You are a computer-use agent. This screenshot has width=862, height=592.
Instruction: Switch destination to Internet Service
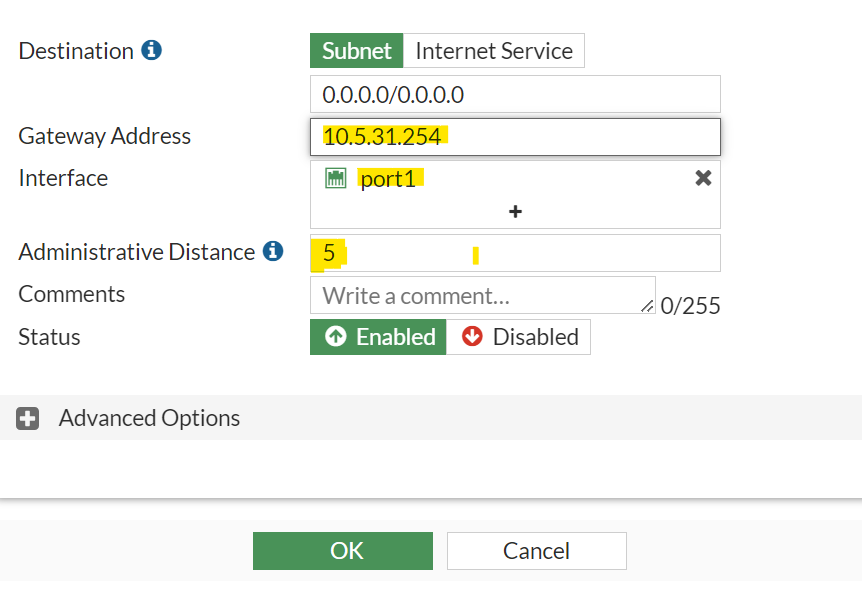click(x=494, y=51)
